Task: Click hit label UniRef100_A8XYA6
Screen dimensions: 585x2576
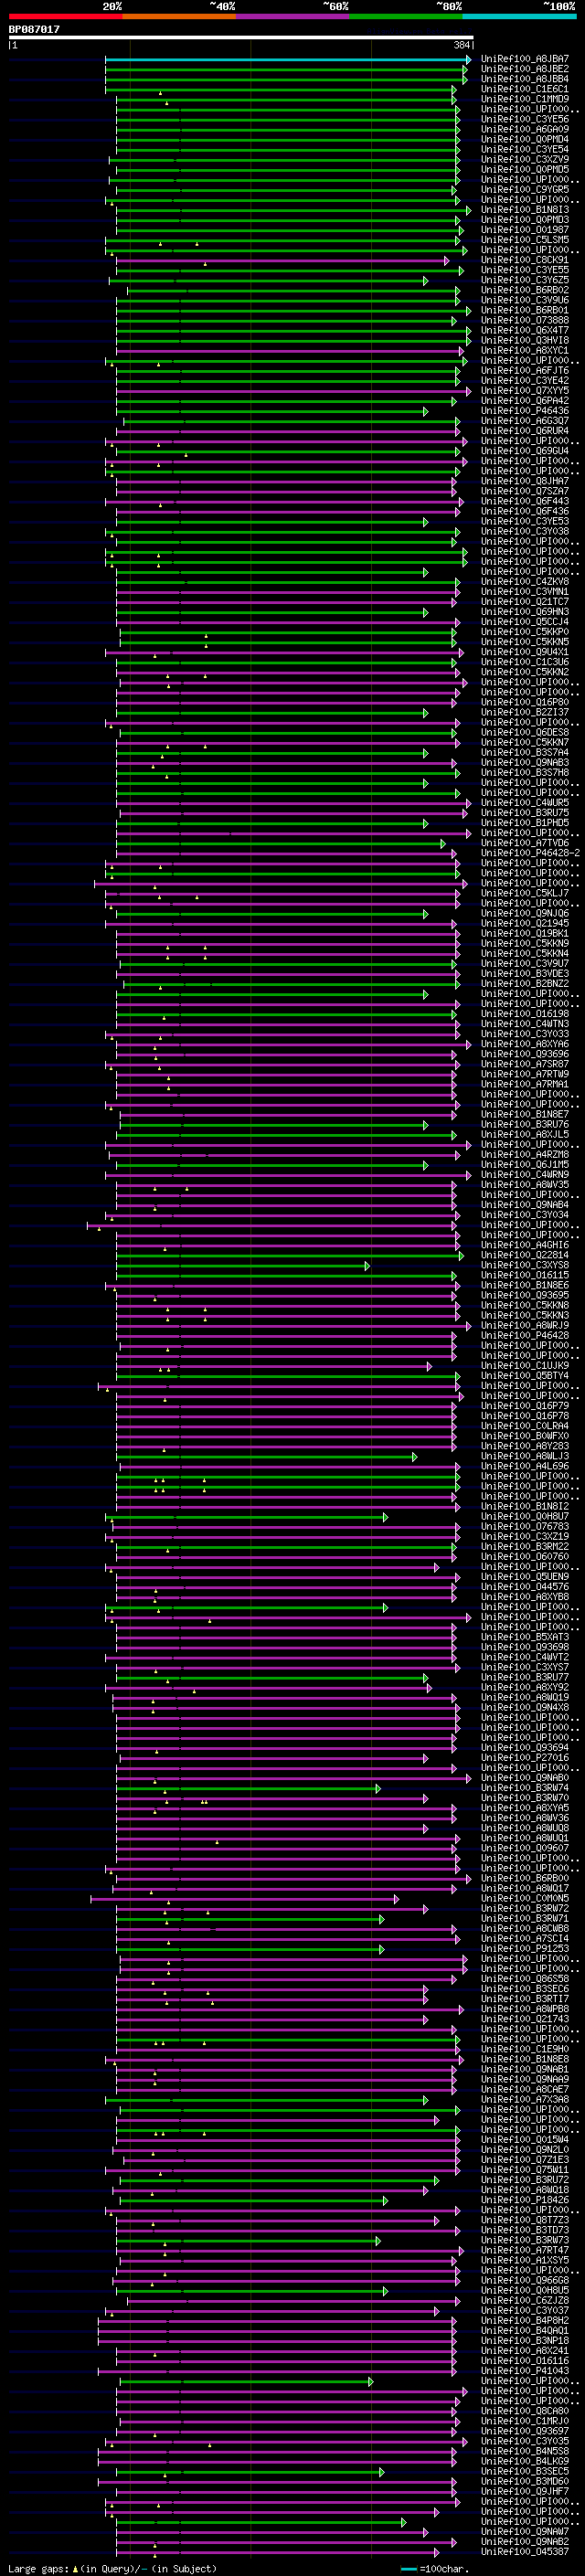Action: point(525,1044)
